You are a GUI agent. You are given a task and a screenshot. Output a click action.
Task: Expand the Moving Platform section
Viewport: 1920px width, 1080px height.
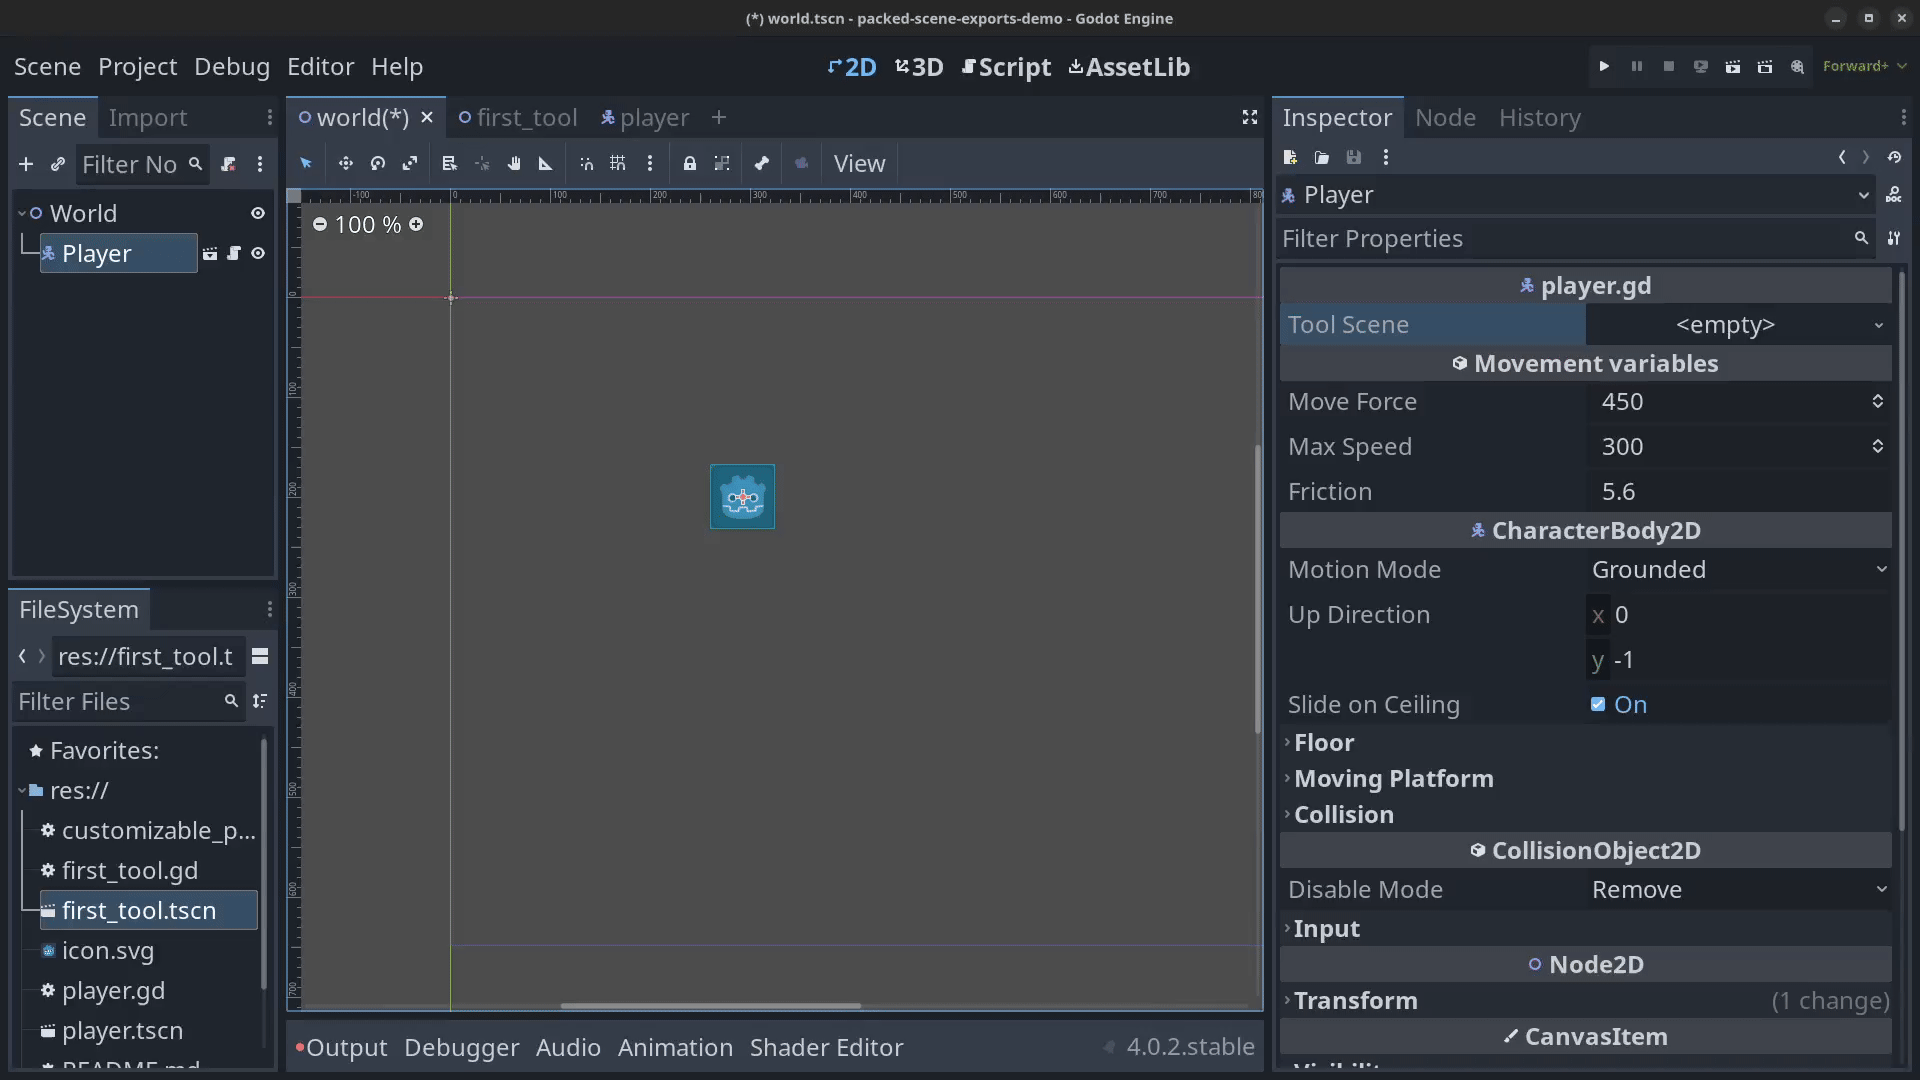click(x=1393, y=779)
